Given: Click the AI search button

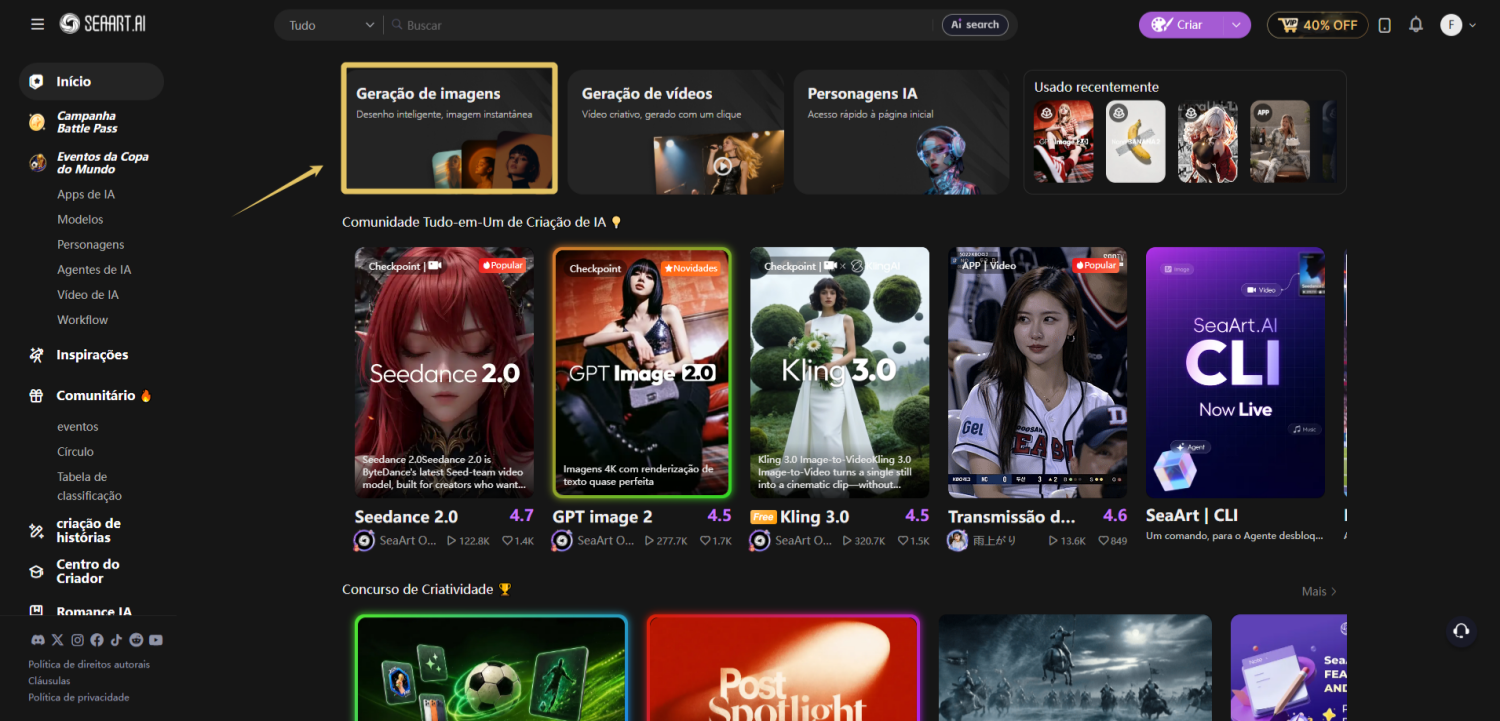Looking at the screenshot, I should coord(975,25).
